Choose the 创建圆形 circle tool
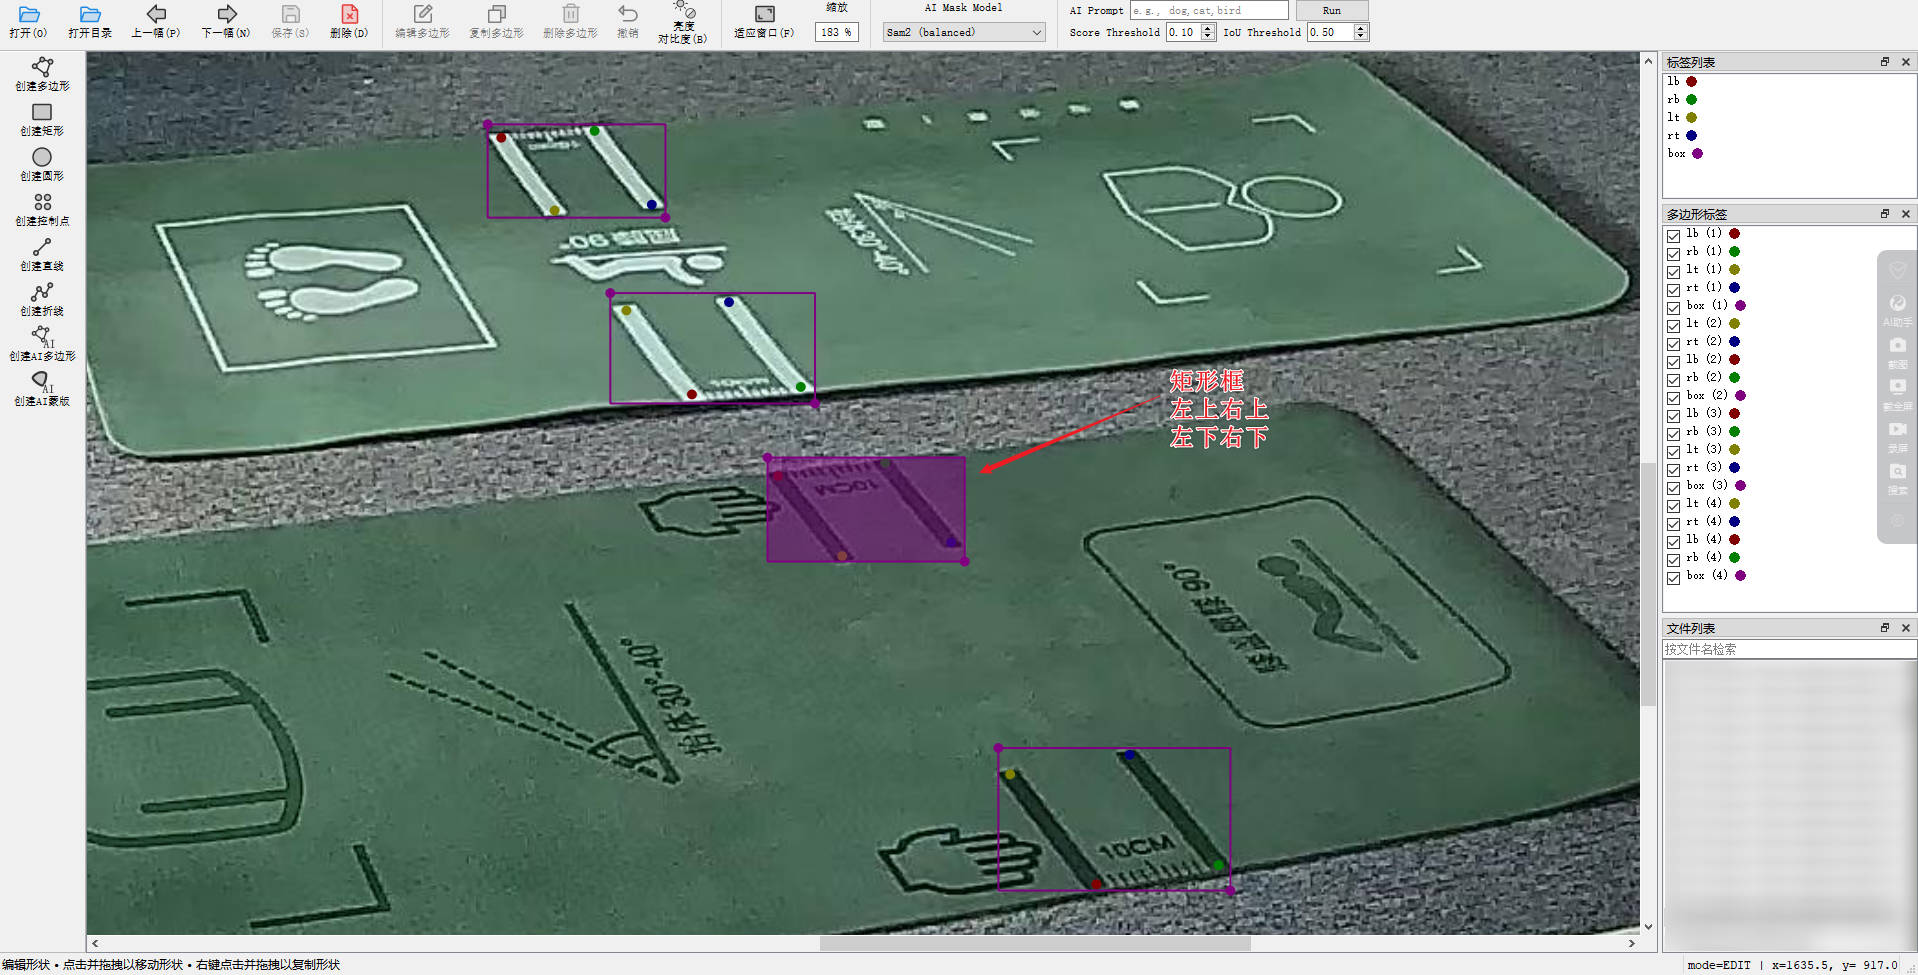Viewport: 1918px width, 975px height. pyautogui.click(x=42, y=164)
